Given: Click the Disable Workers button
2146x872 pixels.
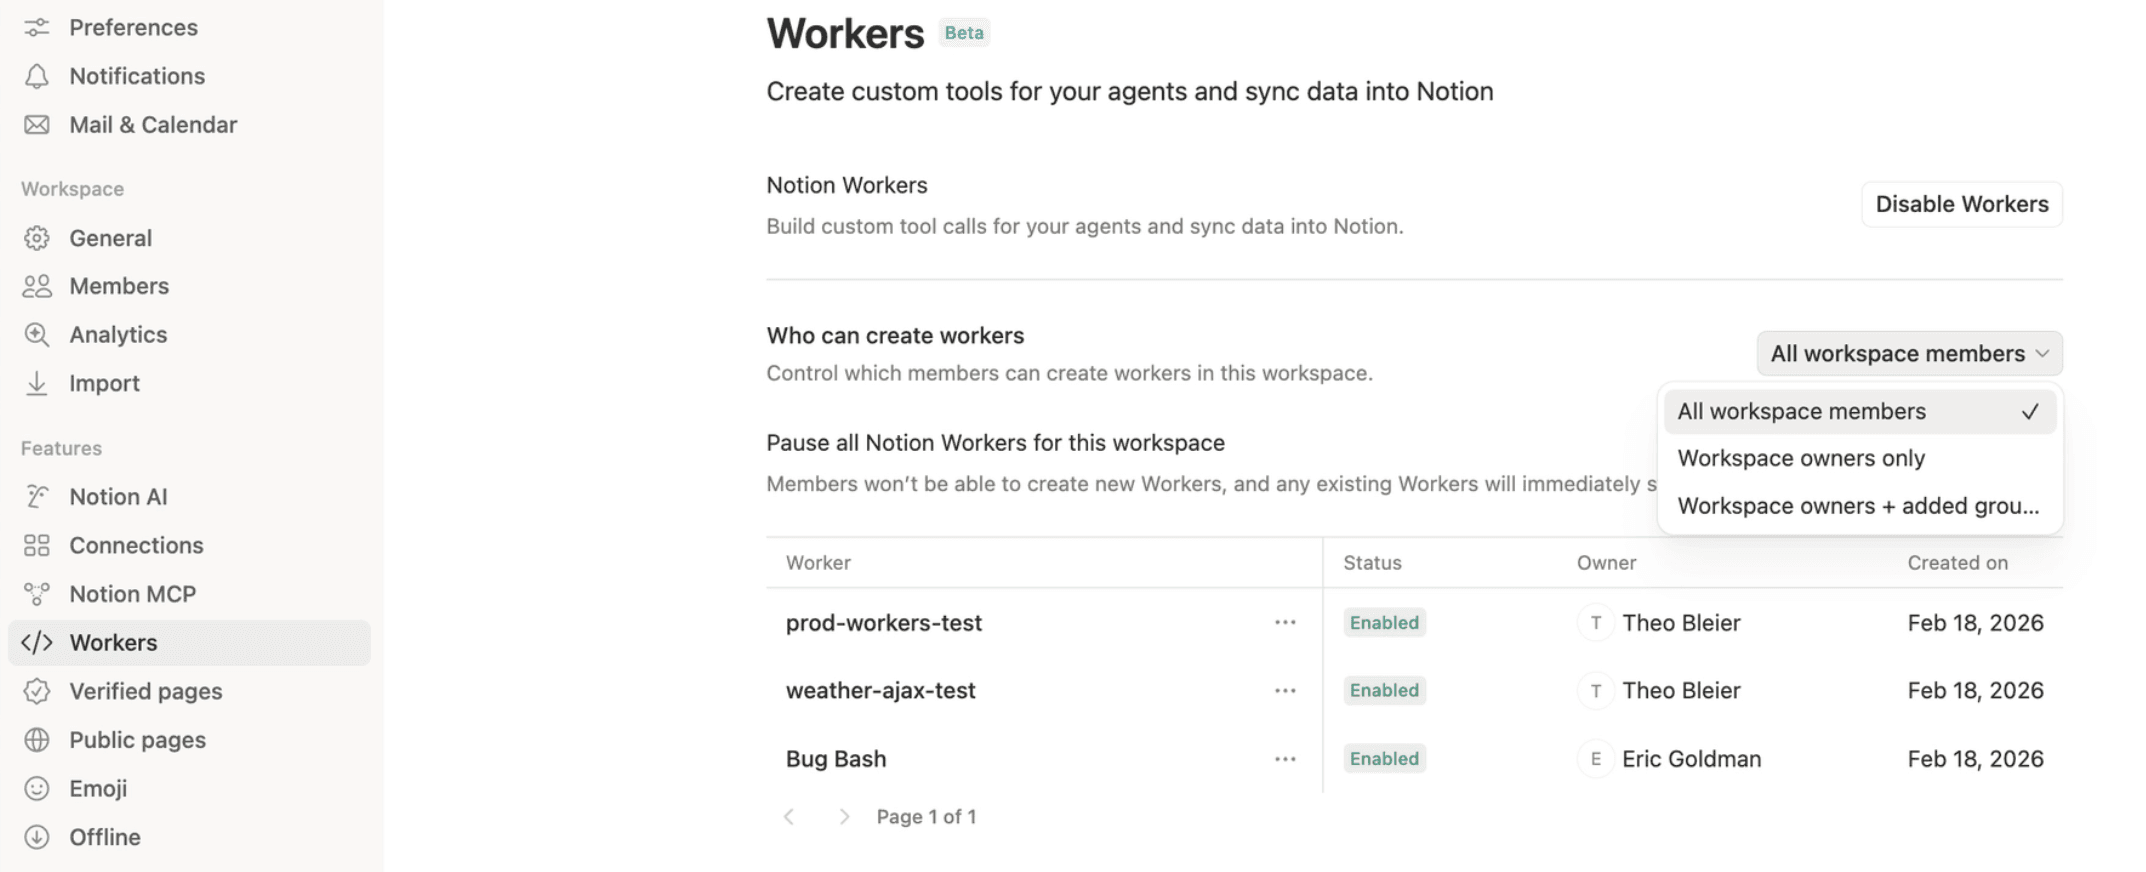Looking at the screenshot, I should pyautogui.click(x=1961, y=204).
